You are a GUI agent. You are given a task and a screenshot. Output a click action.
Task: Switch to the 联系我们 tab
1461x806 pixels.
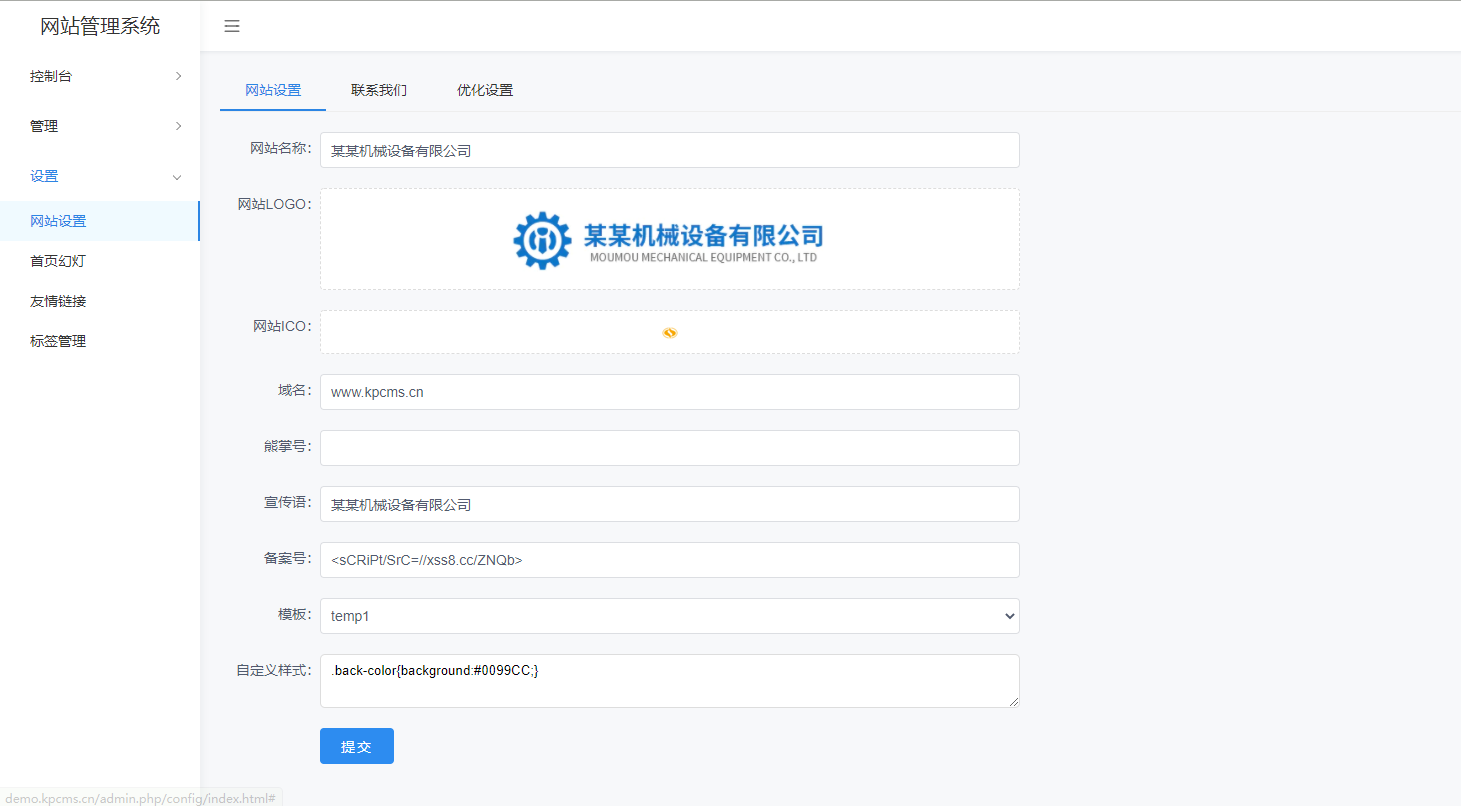pyautogui.click(x=379, y=90)
